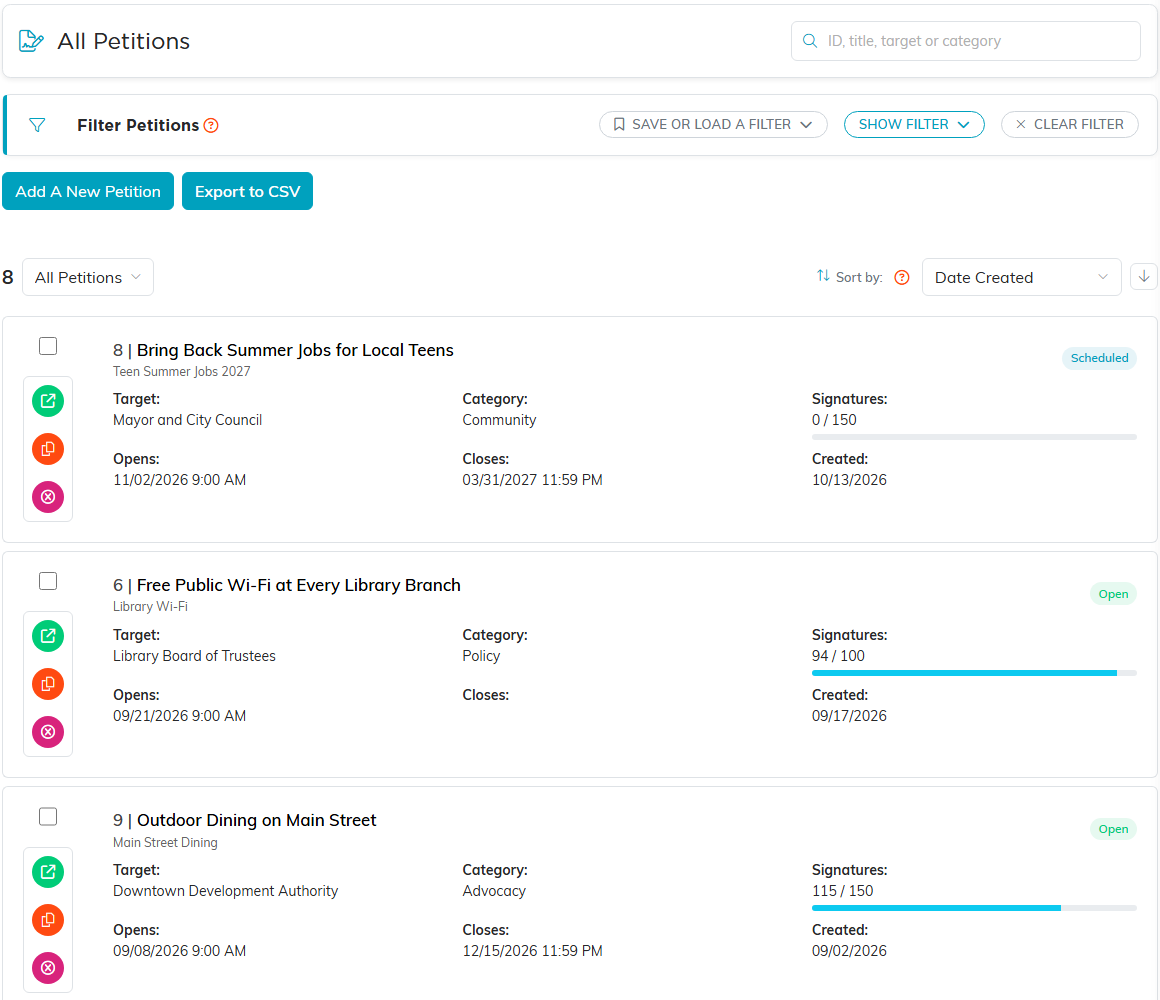The height and width of the screenshot is (1000, 1160).
Task: Click the Filter Petitions heading
Action: coord(138,125)
